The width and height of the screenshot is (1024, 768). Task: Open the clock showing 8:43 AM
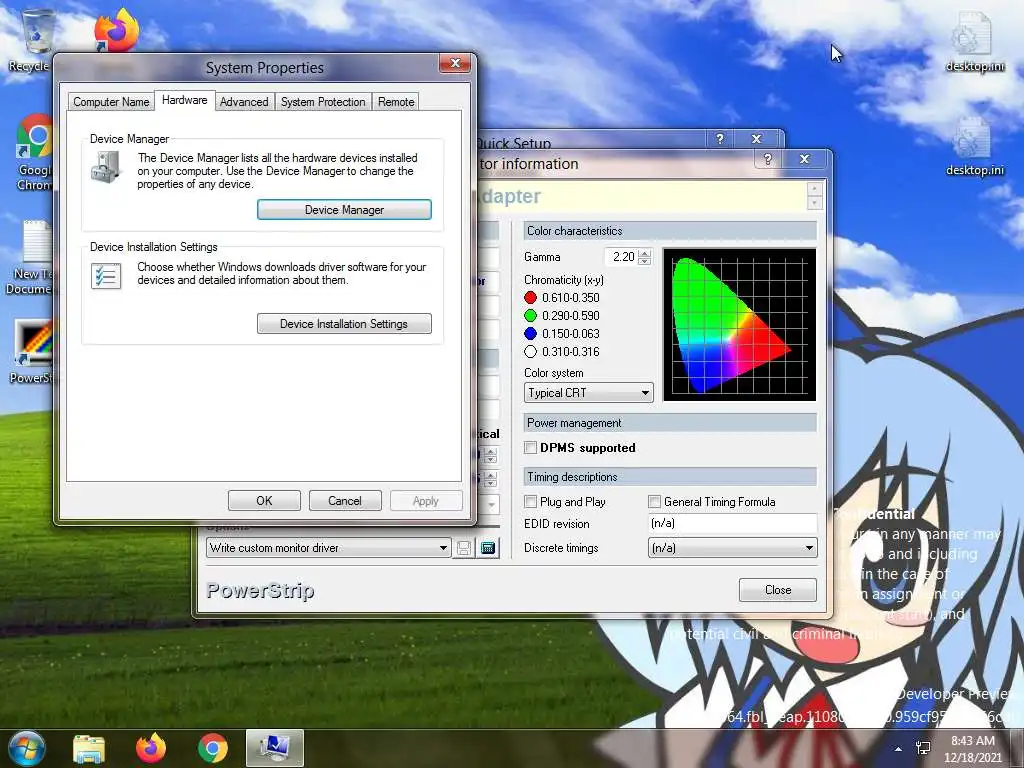click(x=972, y=749)
